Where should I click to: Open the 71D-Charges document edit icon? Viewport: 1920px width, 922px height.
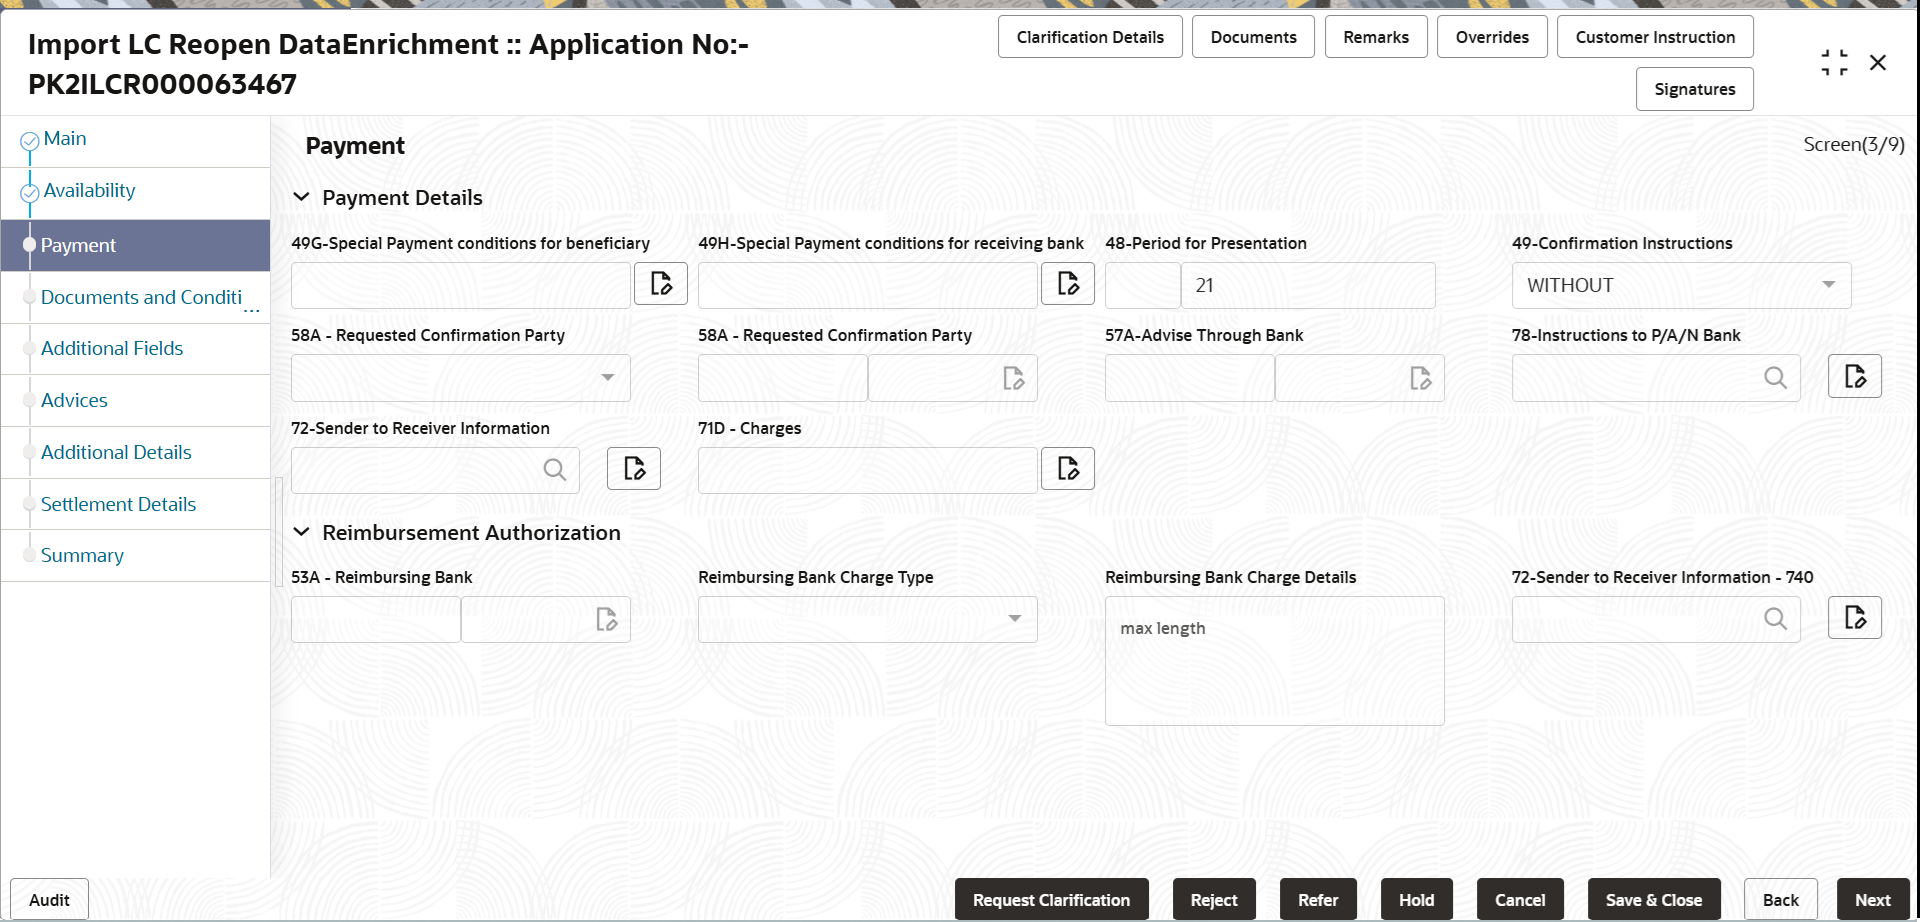pos(1067,468)
